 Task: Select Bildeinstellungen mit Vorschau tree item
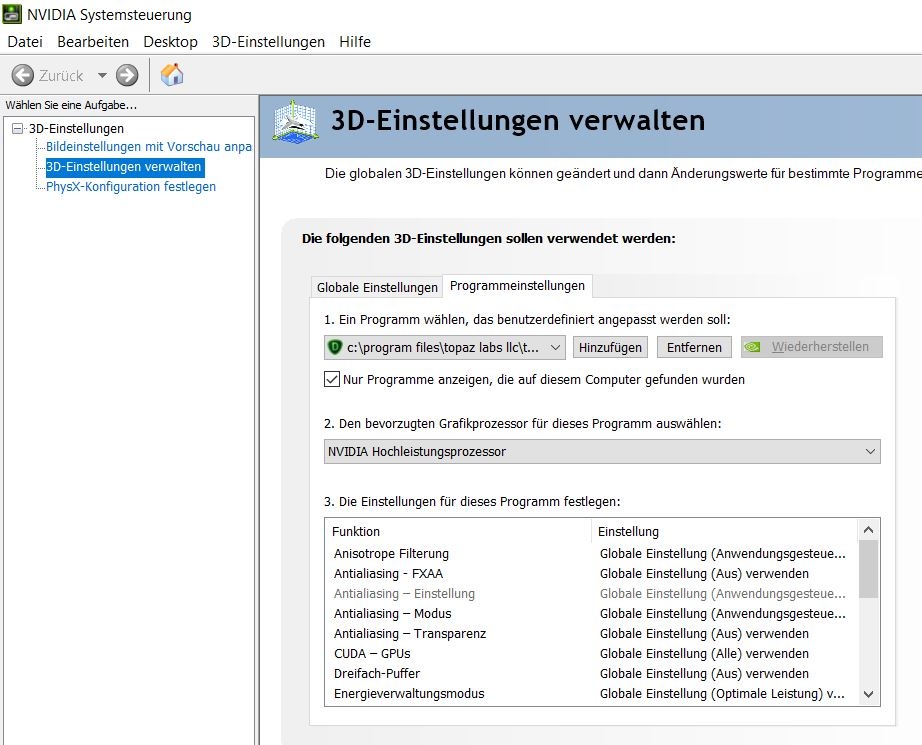point(148,147)
